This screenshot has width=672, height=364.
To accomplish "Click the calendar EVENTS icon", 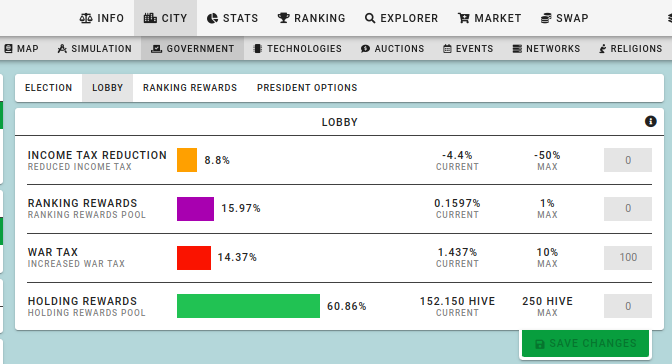I will (x=447, y=49).
